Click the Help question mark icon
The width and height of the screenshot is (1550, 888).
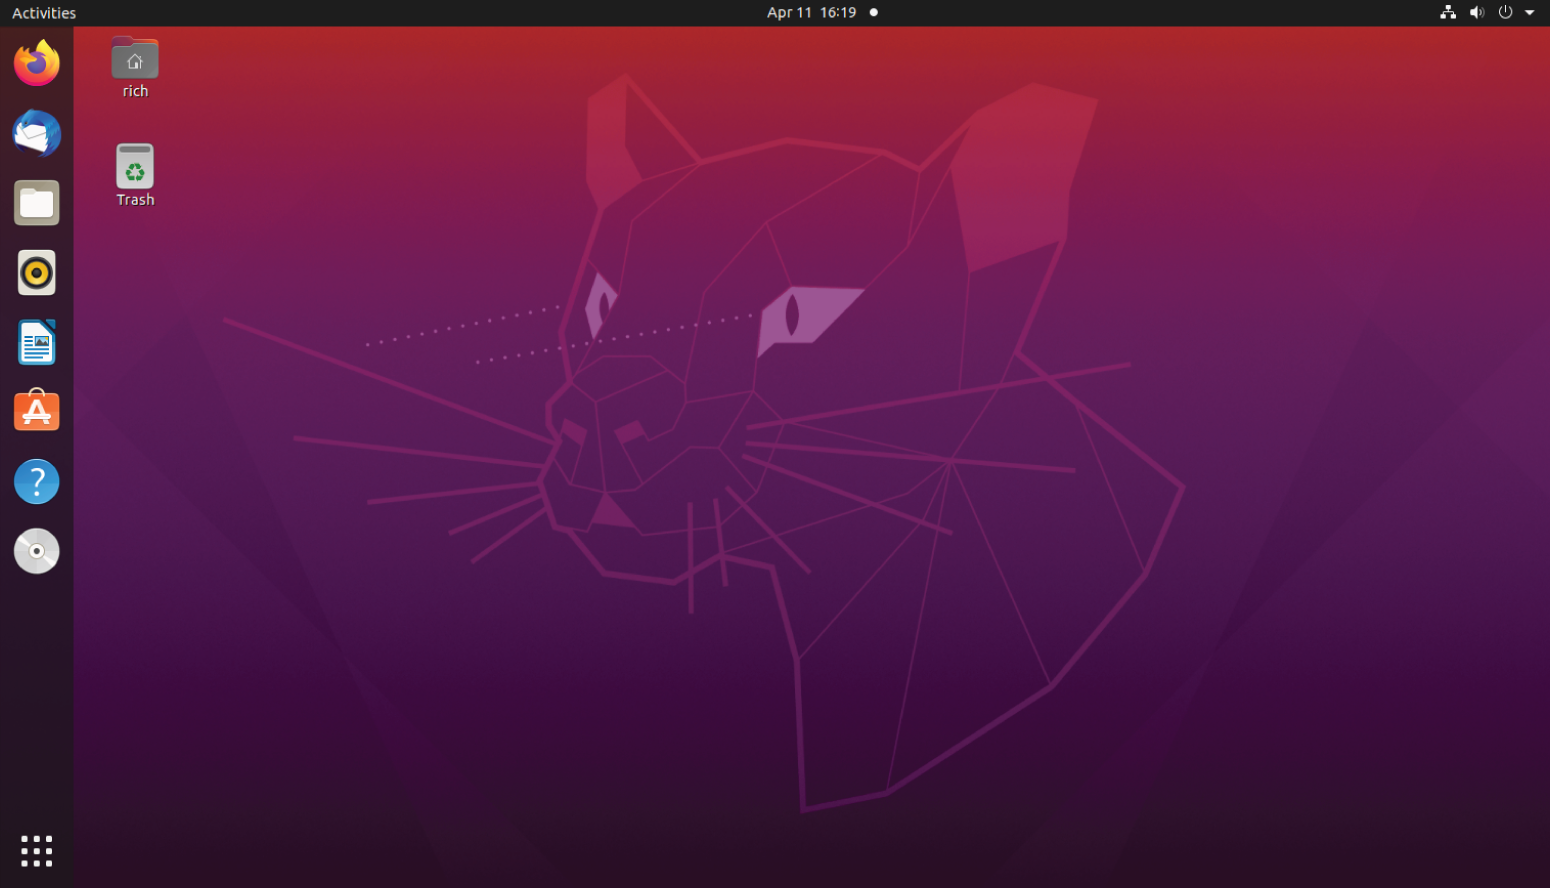[x=37, y=481]
